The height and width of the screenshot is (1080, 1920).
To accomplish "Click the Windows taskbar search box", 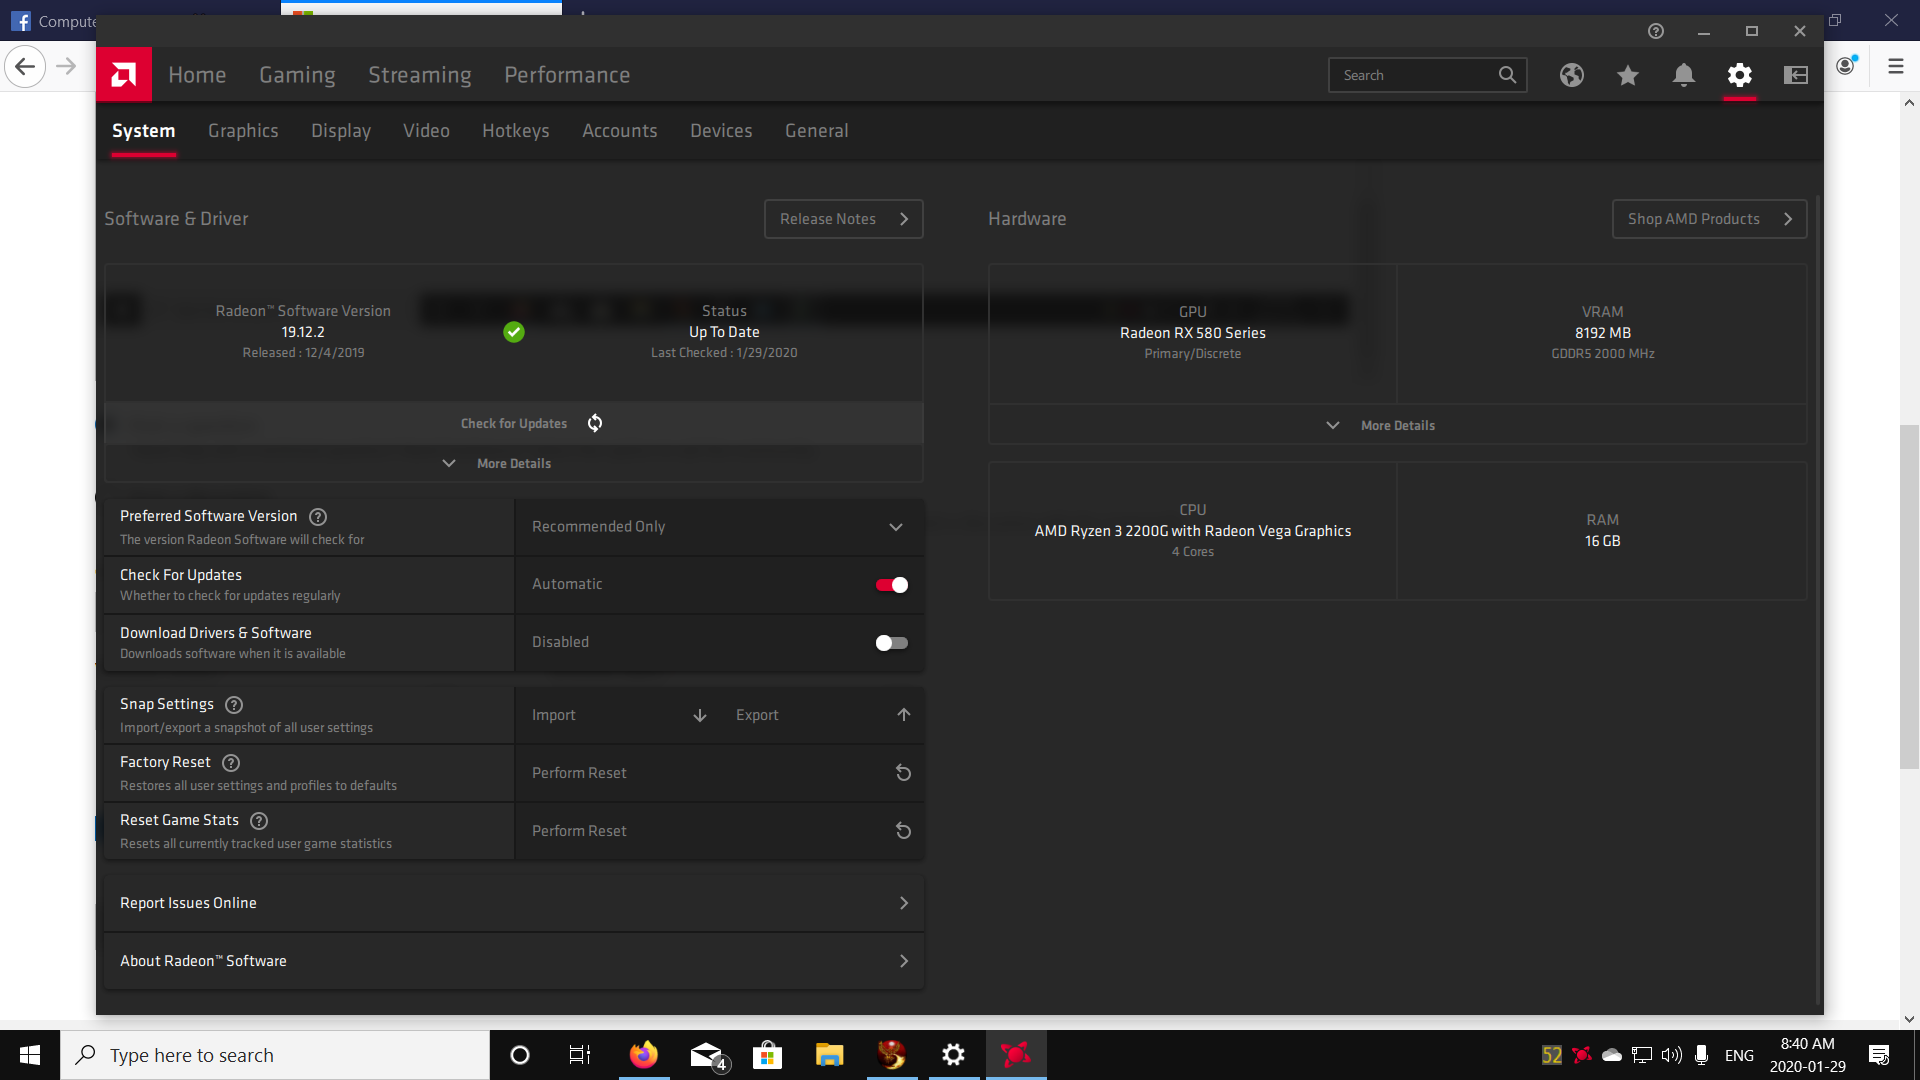I will (275, 1055).
